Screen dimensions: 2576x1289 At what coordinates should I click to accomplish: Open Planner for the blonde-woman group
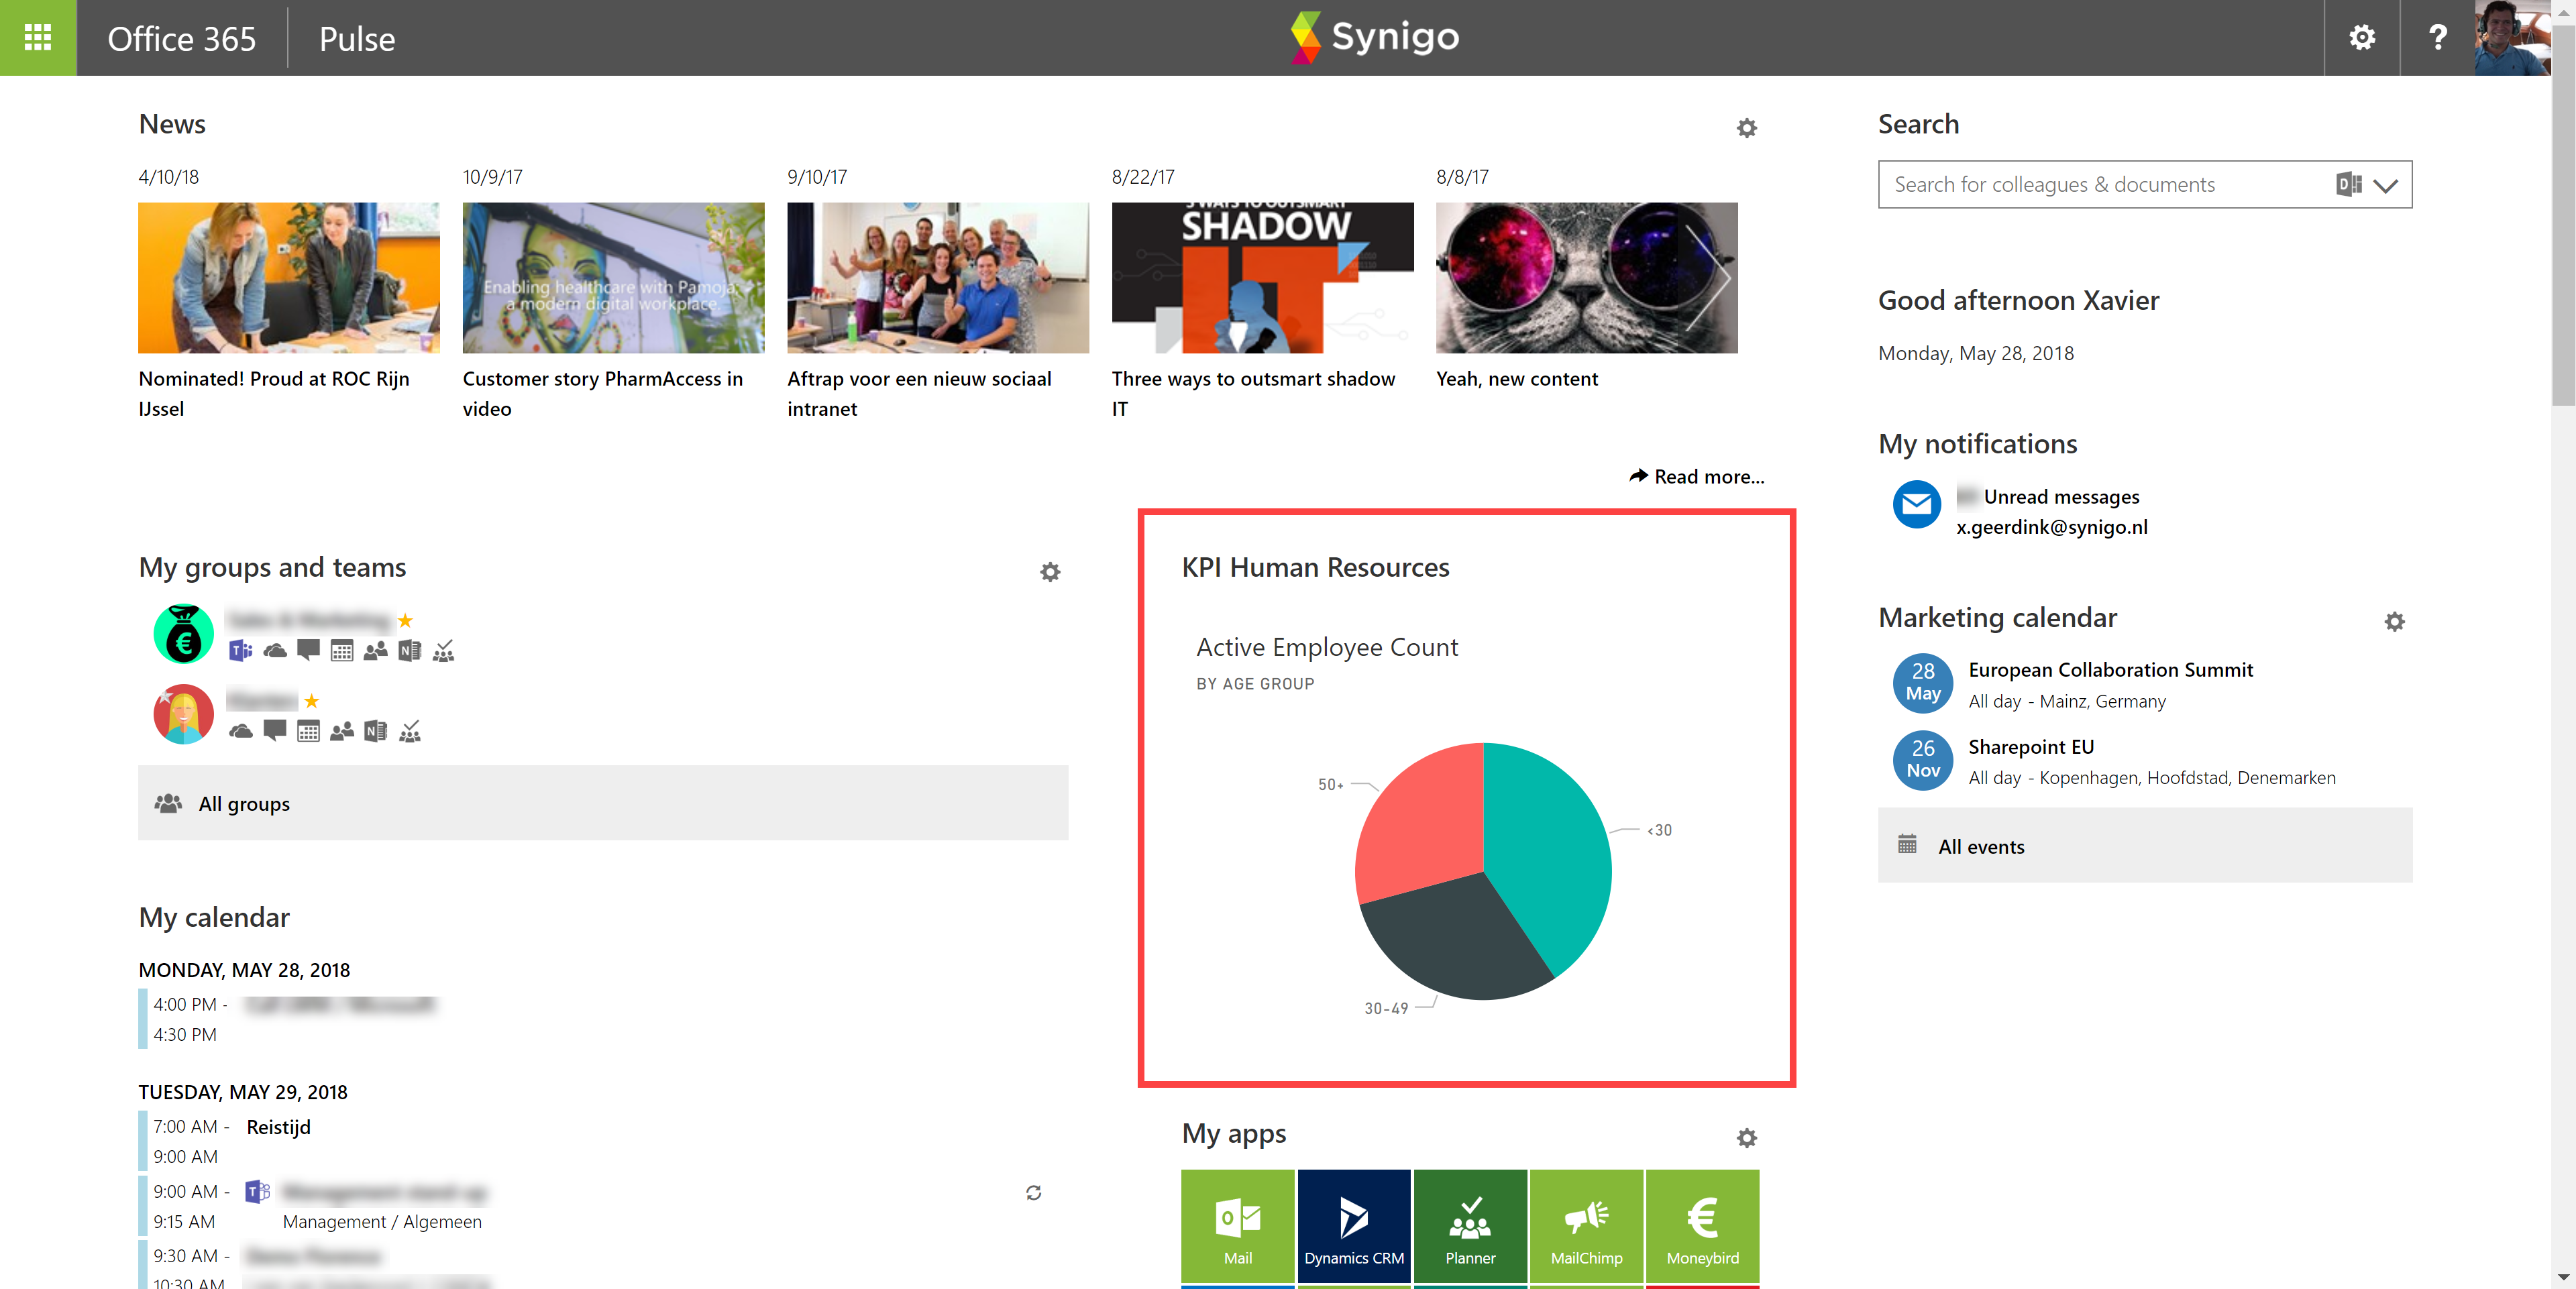[409, 731]
